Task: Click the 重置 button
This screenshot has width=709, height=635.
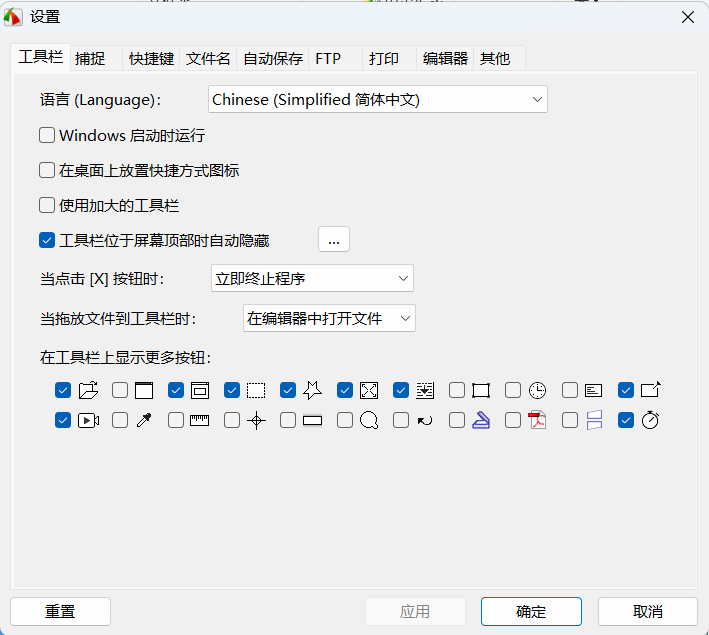Action: point(60,611)
